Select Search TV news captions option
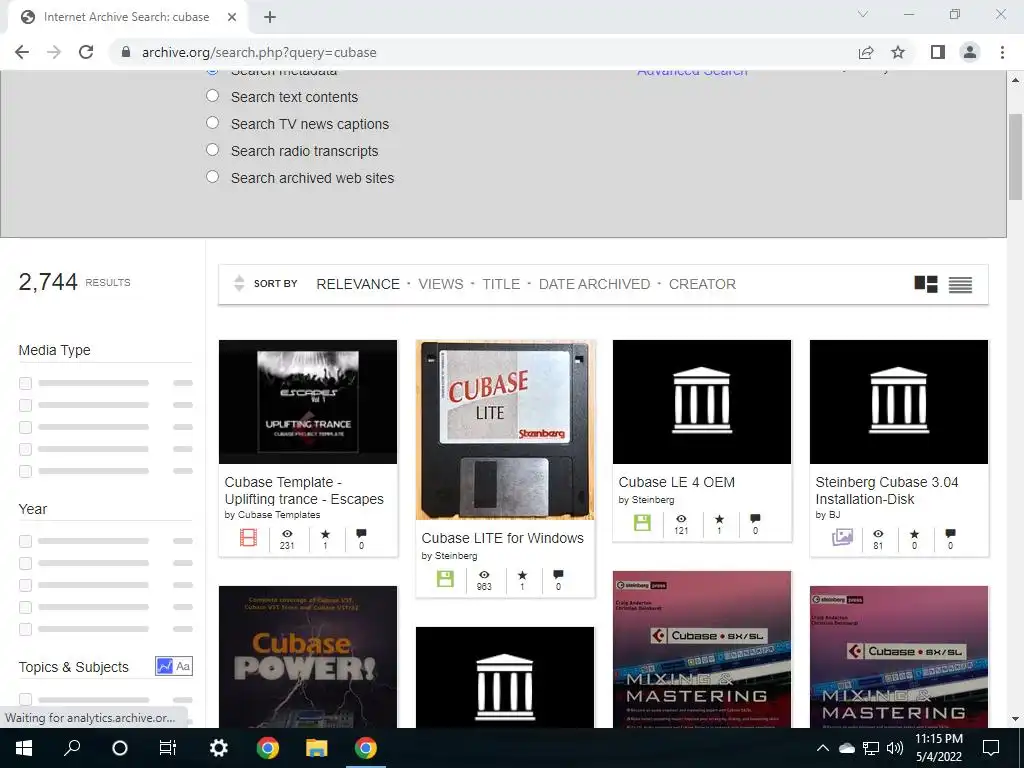This screenshot has height=768, width=1024. click(x=212, y=123)
